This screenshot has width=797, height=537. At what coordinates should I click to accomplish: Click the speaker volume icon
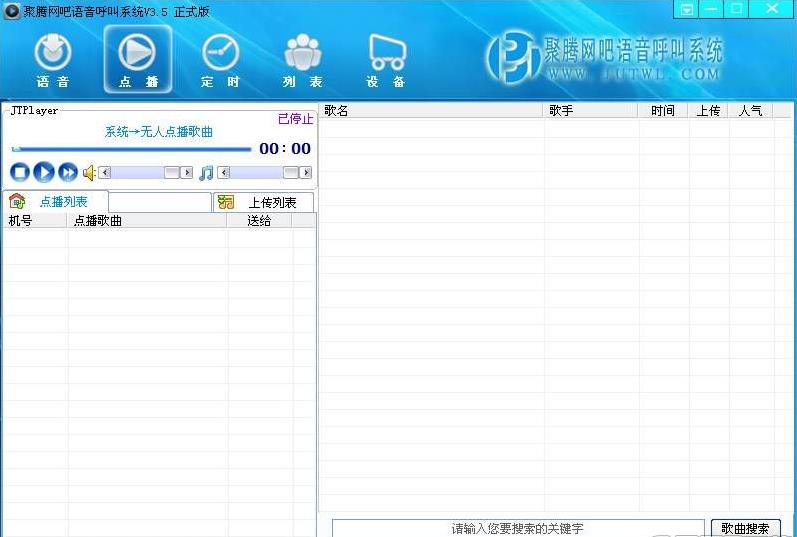tap(89, 173)
